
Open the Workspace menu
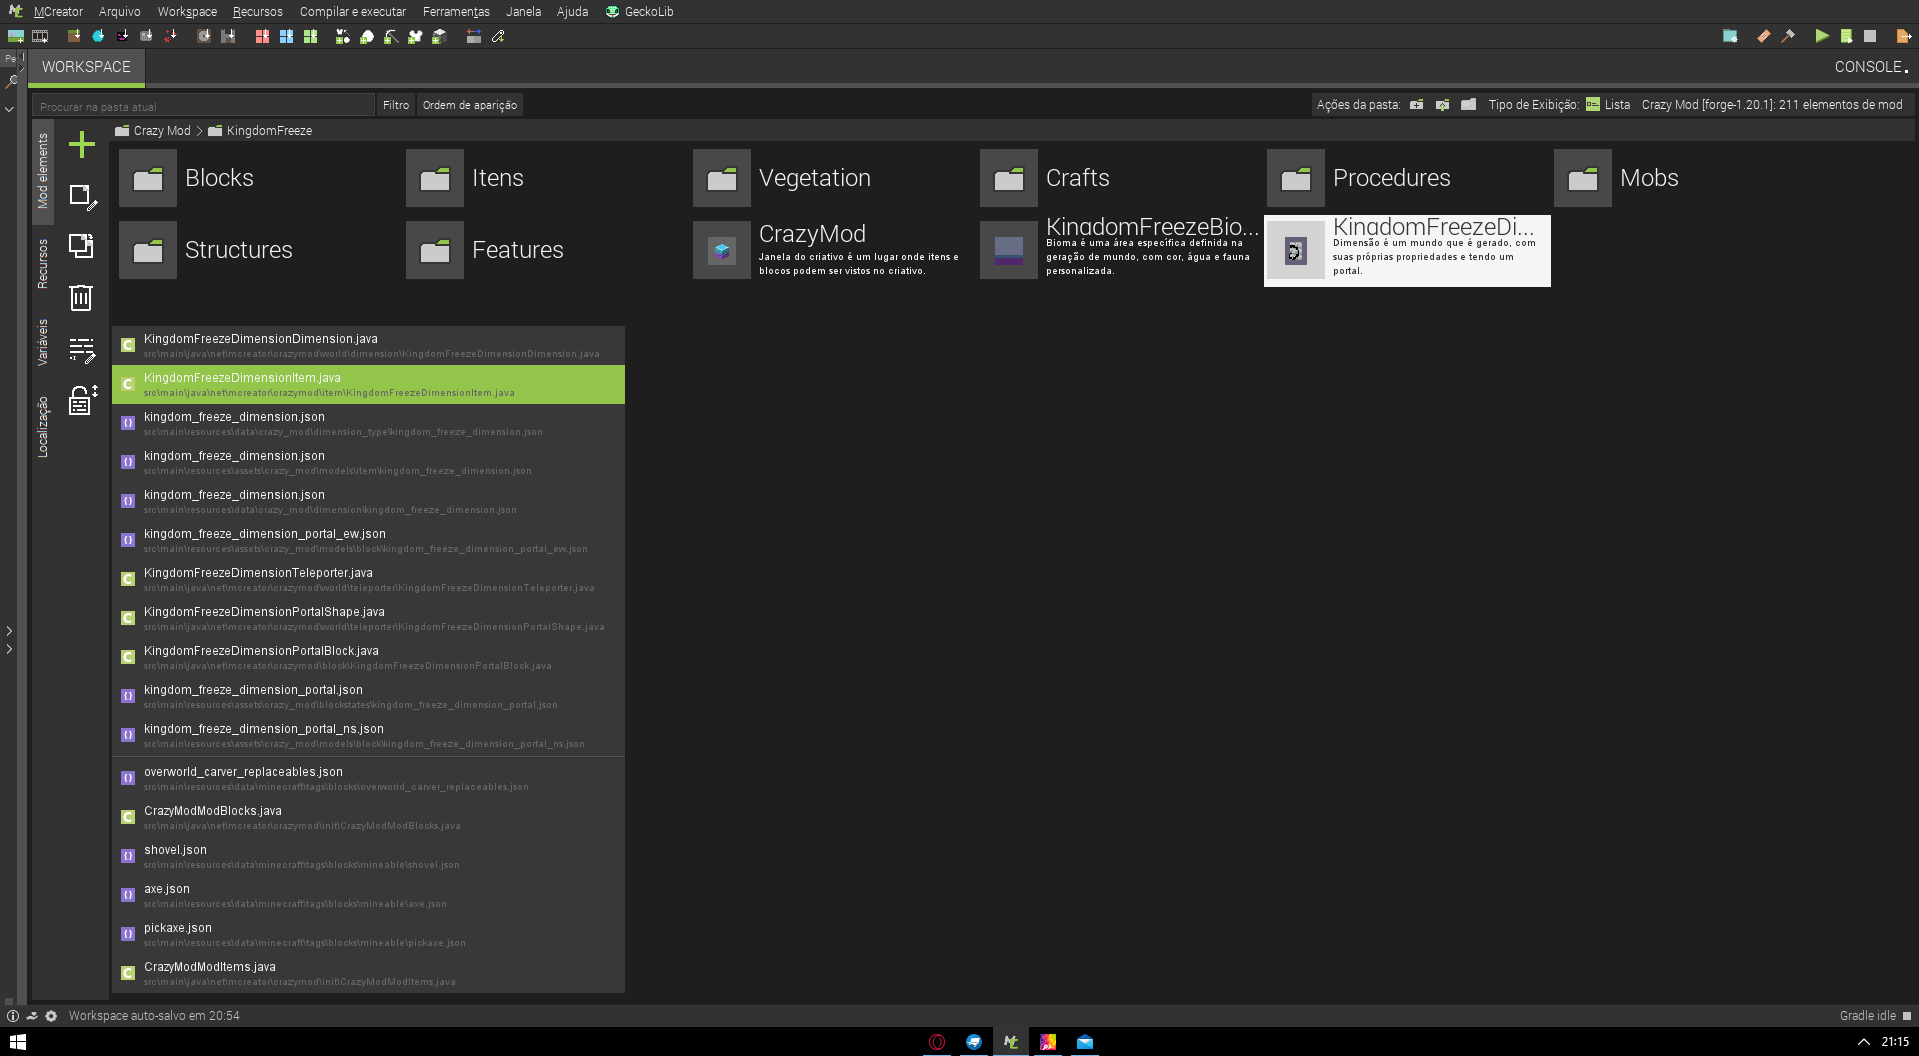(x=187, y=12)
